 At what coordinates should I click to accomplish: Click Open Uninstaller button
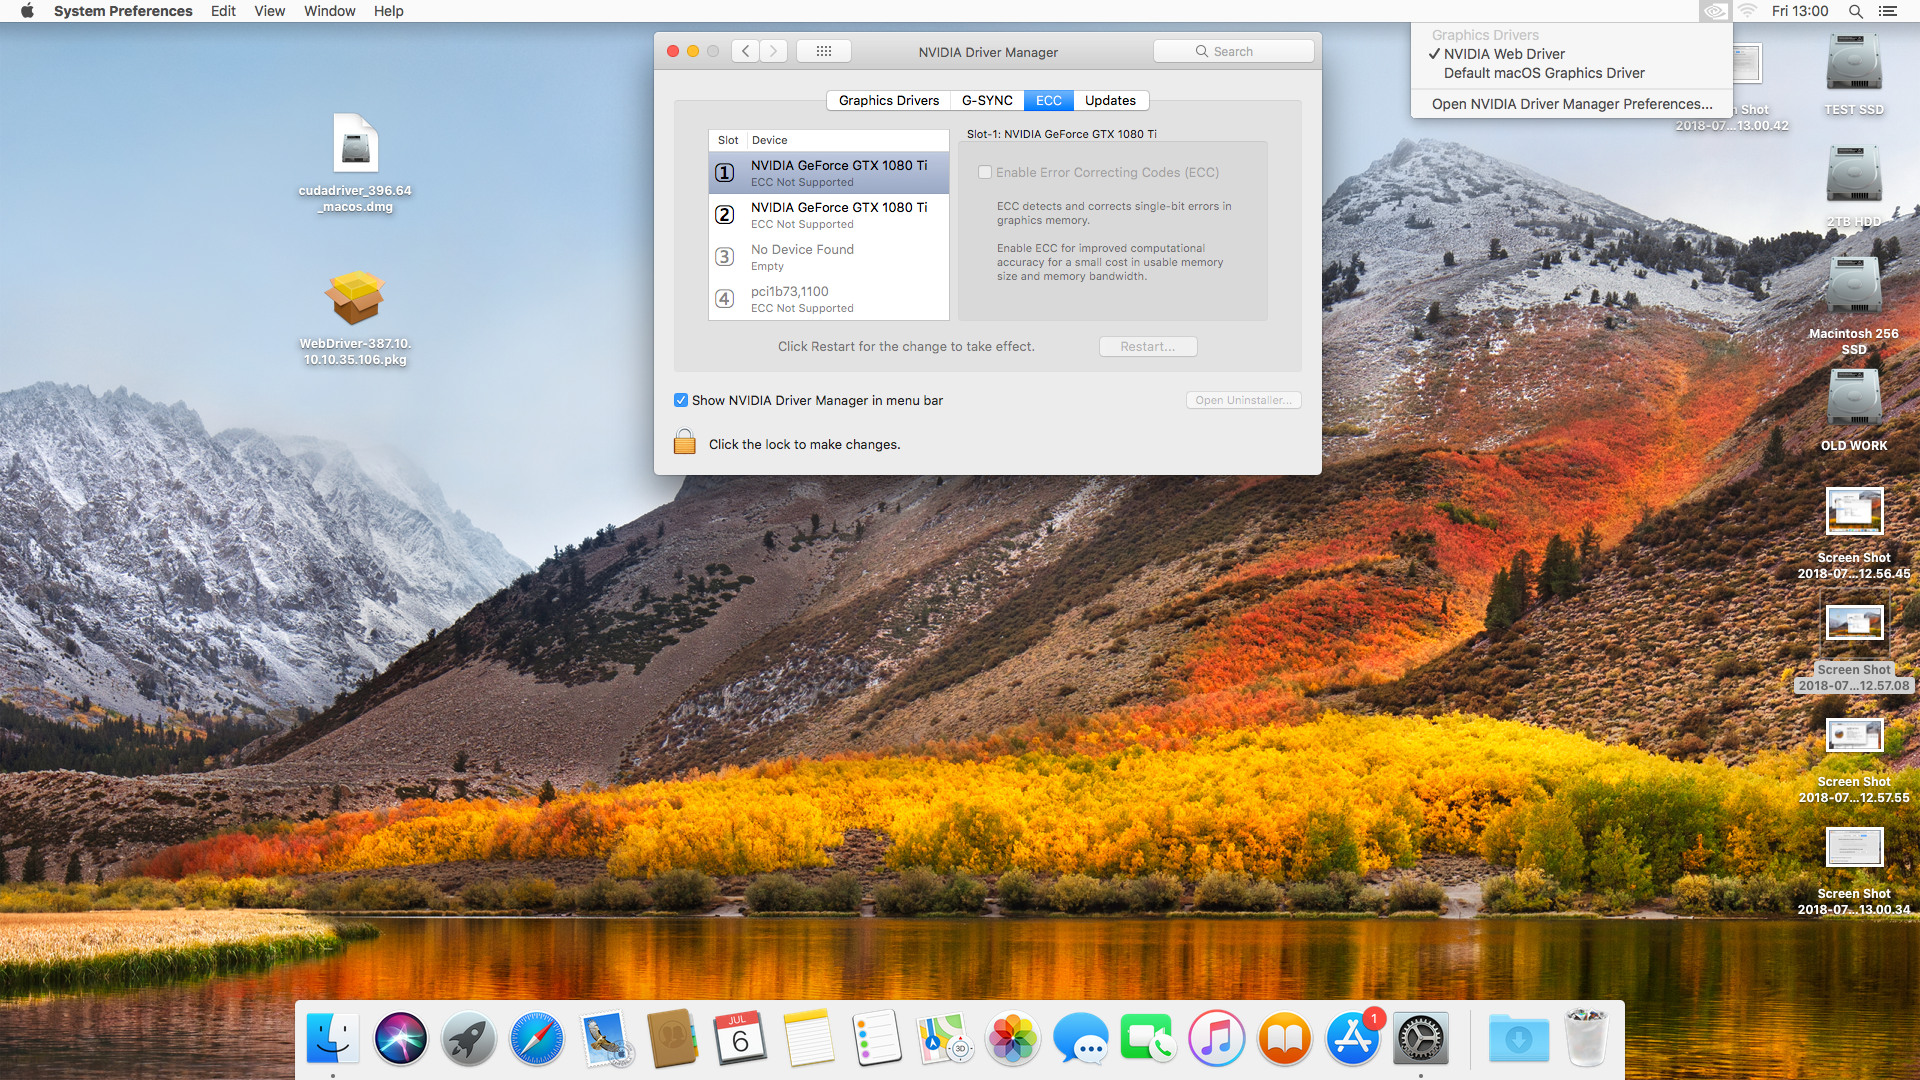(x=1242, y=400)
